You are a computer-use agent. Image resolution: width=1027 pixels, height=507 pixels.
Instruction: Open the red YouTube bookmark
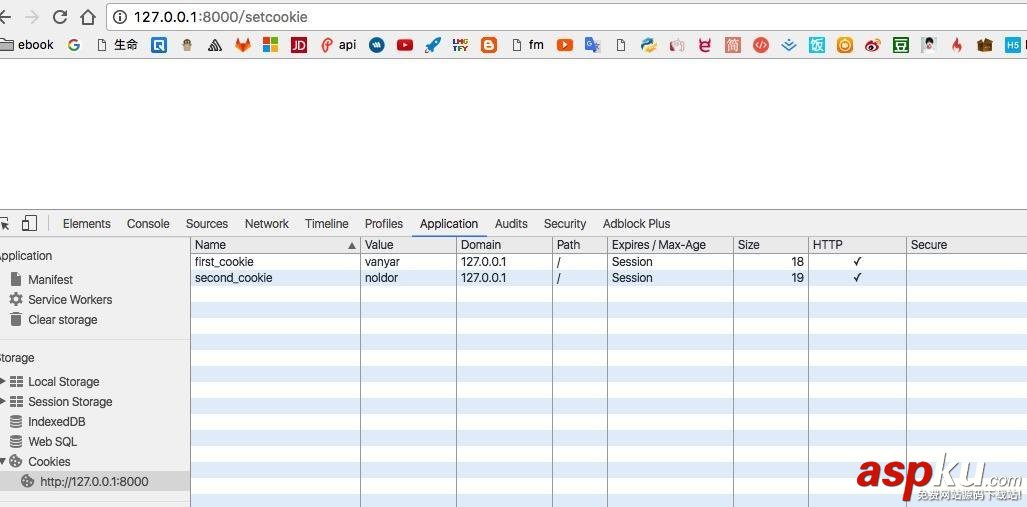point(405,45)
